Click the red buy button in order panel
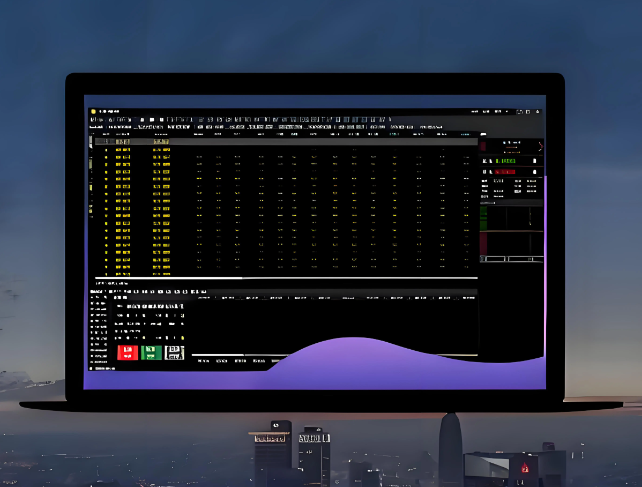 (127, 351)
